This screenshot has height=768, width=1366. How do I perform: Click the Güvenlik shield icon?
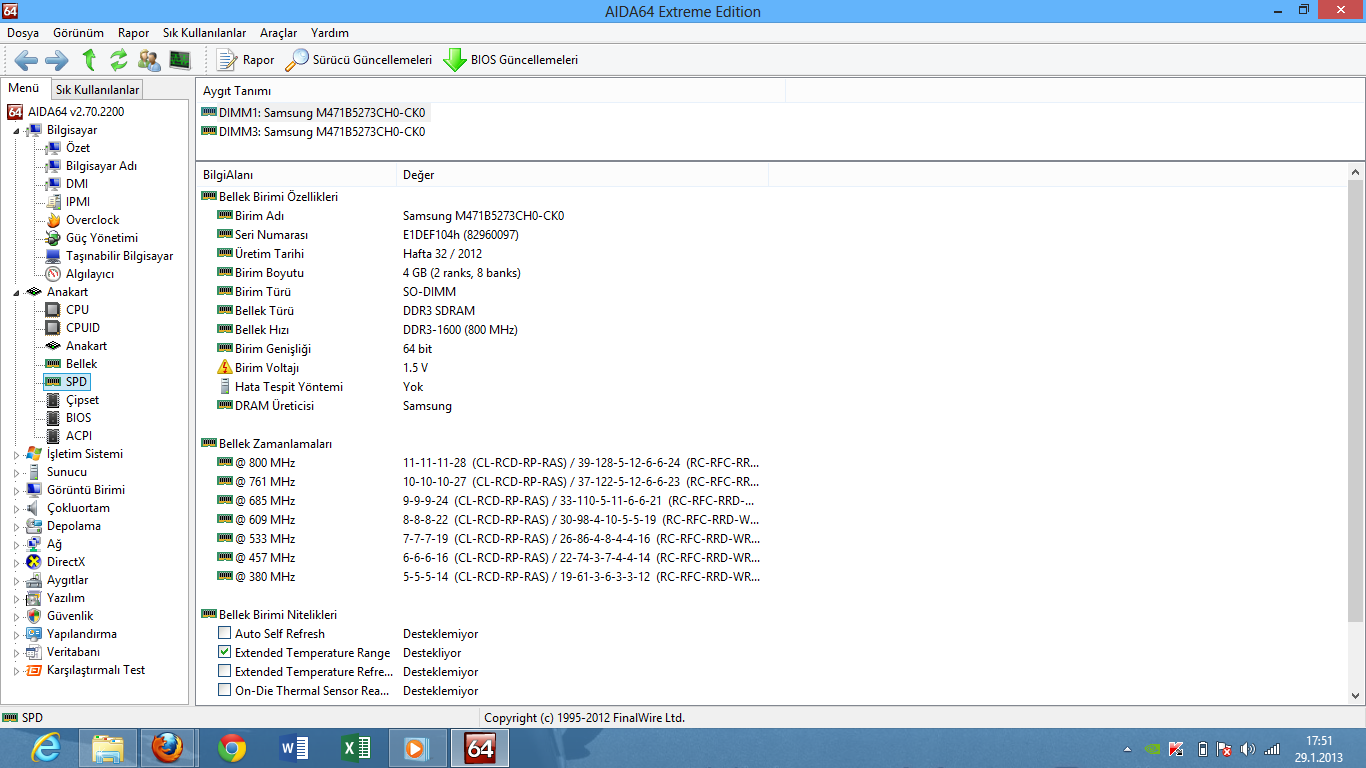[34, 616]
